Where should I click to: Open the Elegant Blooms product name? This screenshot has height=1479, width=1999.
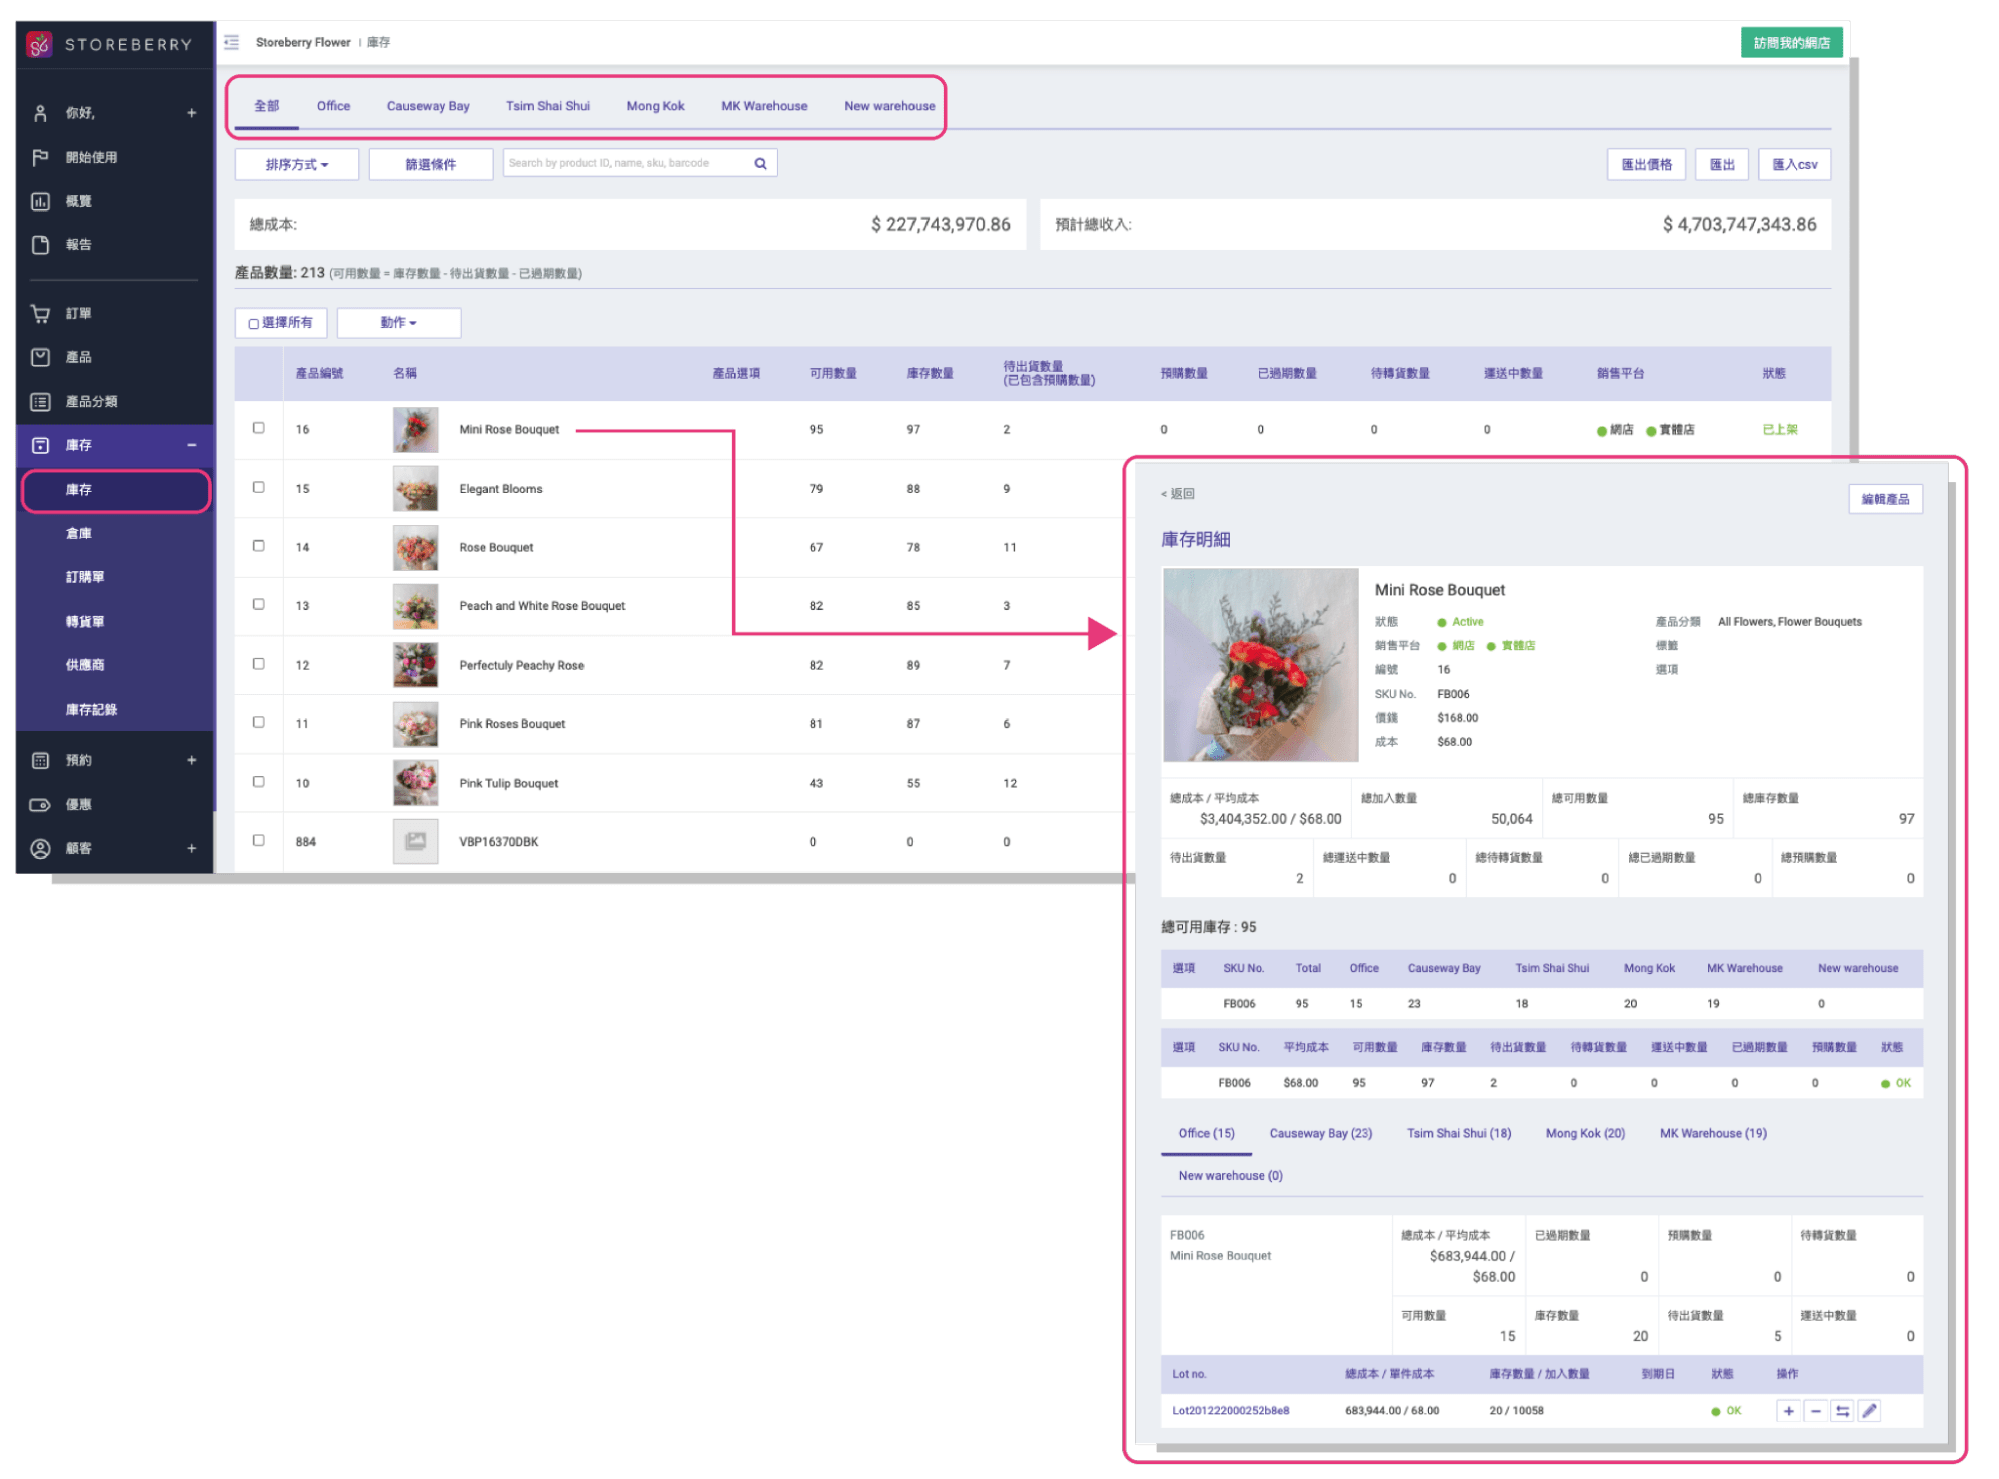tap(501, 489)
